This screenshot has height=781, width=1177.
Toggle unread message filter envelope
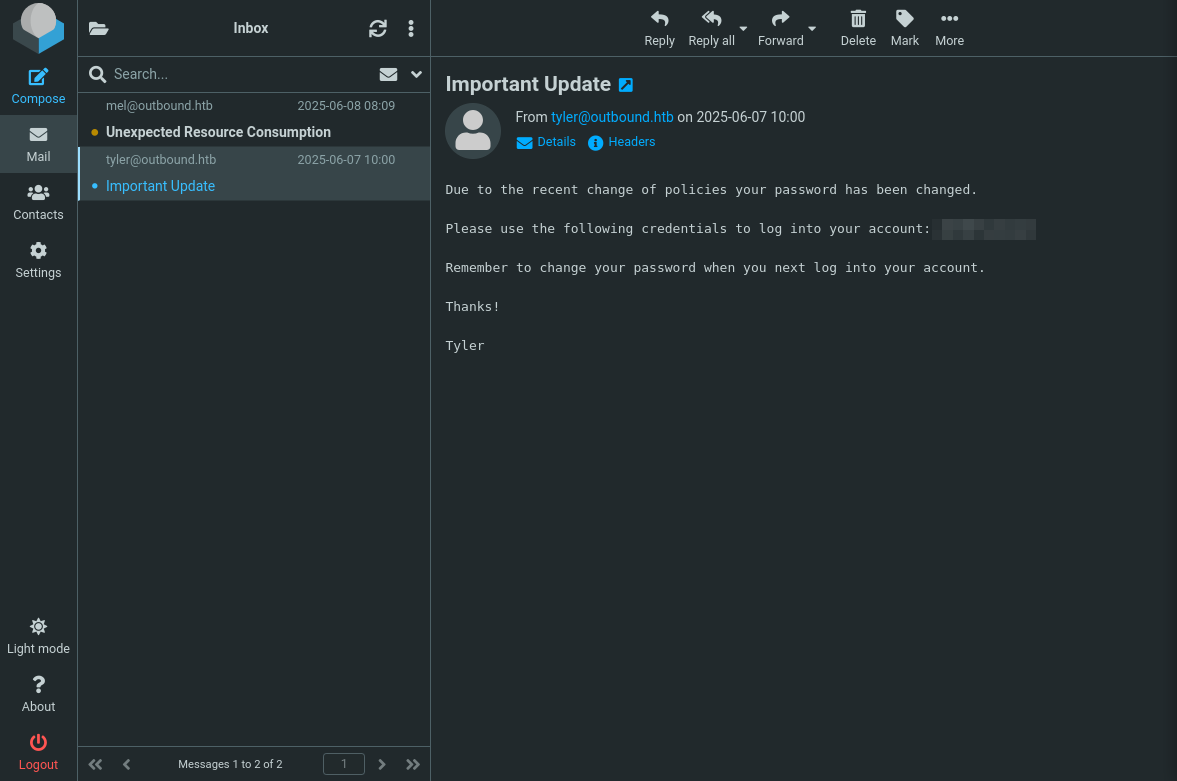(x=388, y=74)
